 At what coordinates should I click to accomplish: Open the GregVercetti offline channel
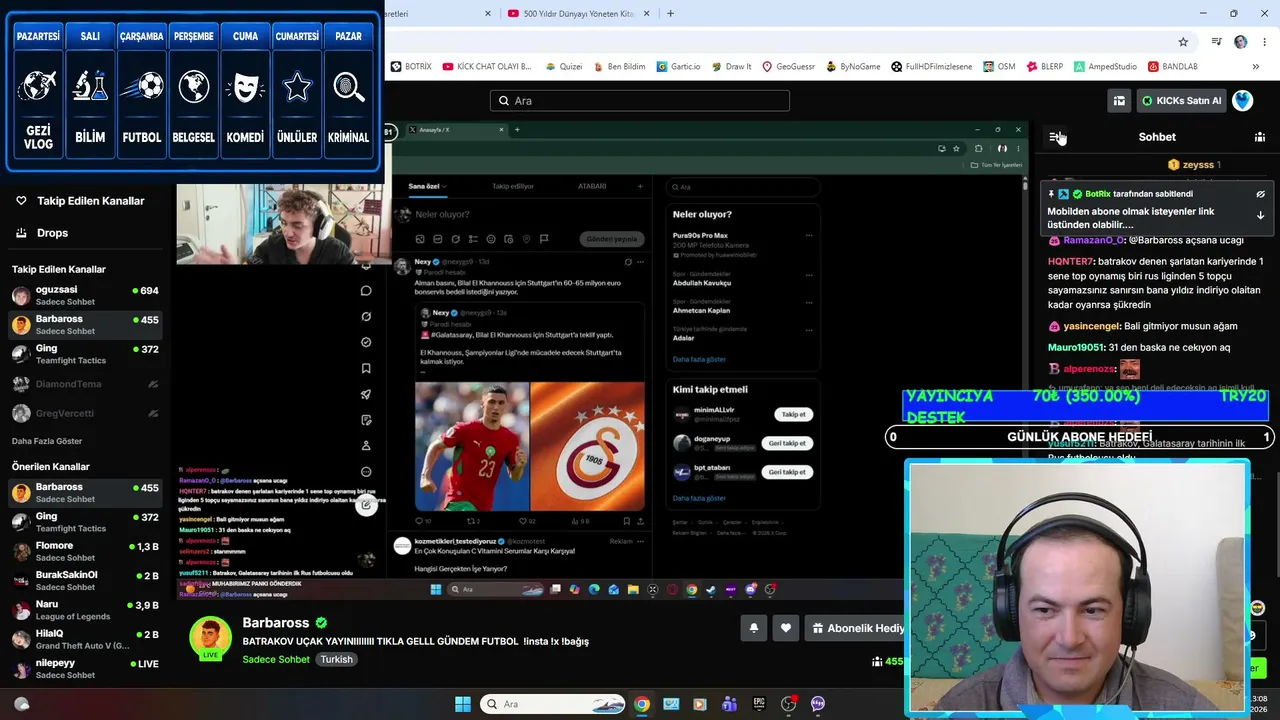(x=86, y=413)
